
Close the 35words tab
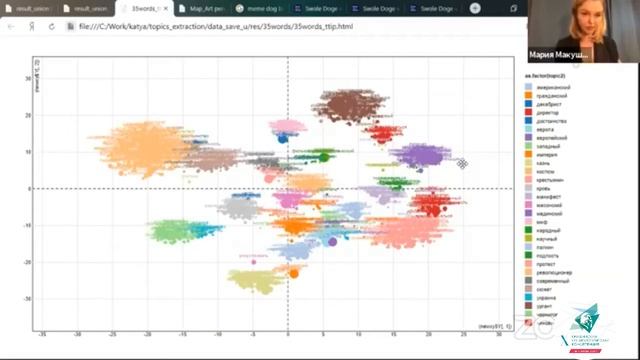(x=166, y=8)
